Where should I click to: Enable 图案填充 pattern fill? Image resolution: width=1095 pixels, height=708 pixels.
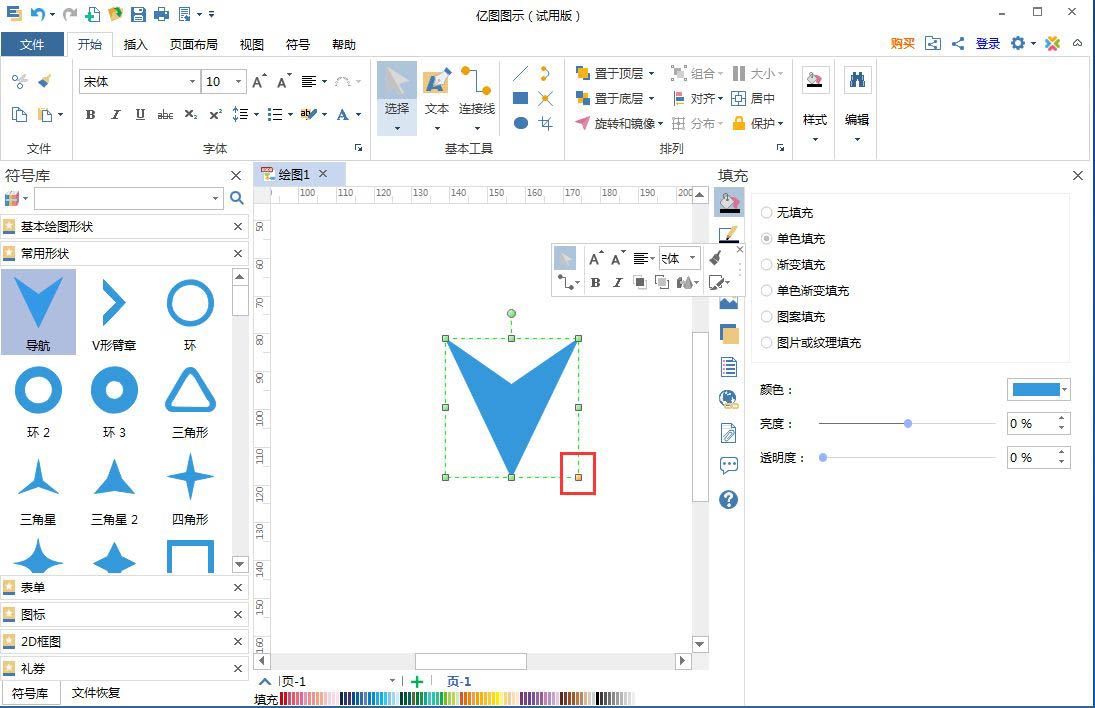click(x=767, y=316)
